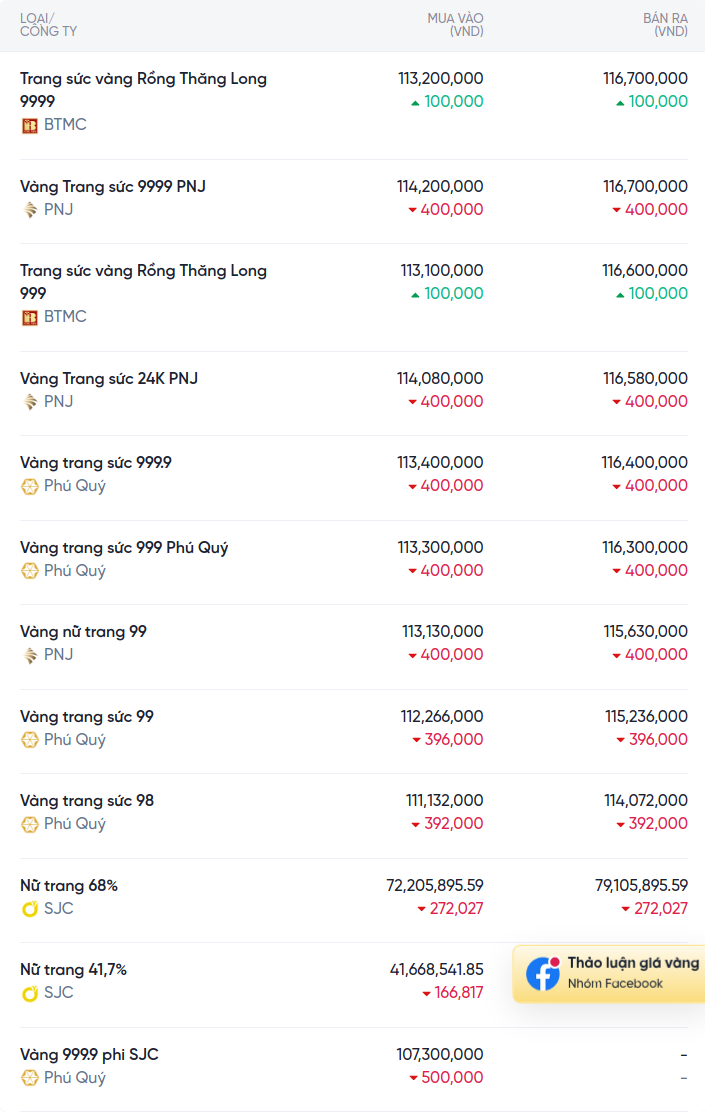Select Trang sức vàng Rồng Thăng Long 9999
The height and width of the screenshot is (1112, 705).
(x=143, y=89)
